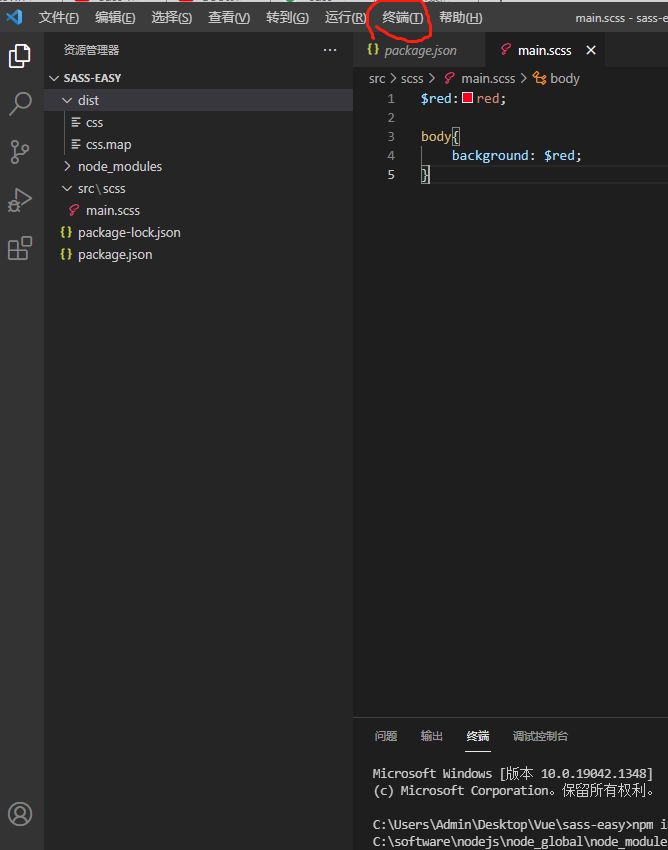The image size is (668, 850).
Task: Open the Run and Debug view
Action: click(x=20, y=199)
